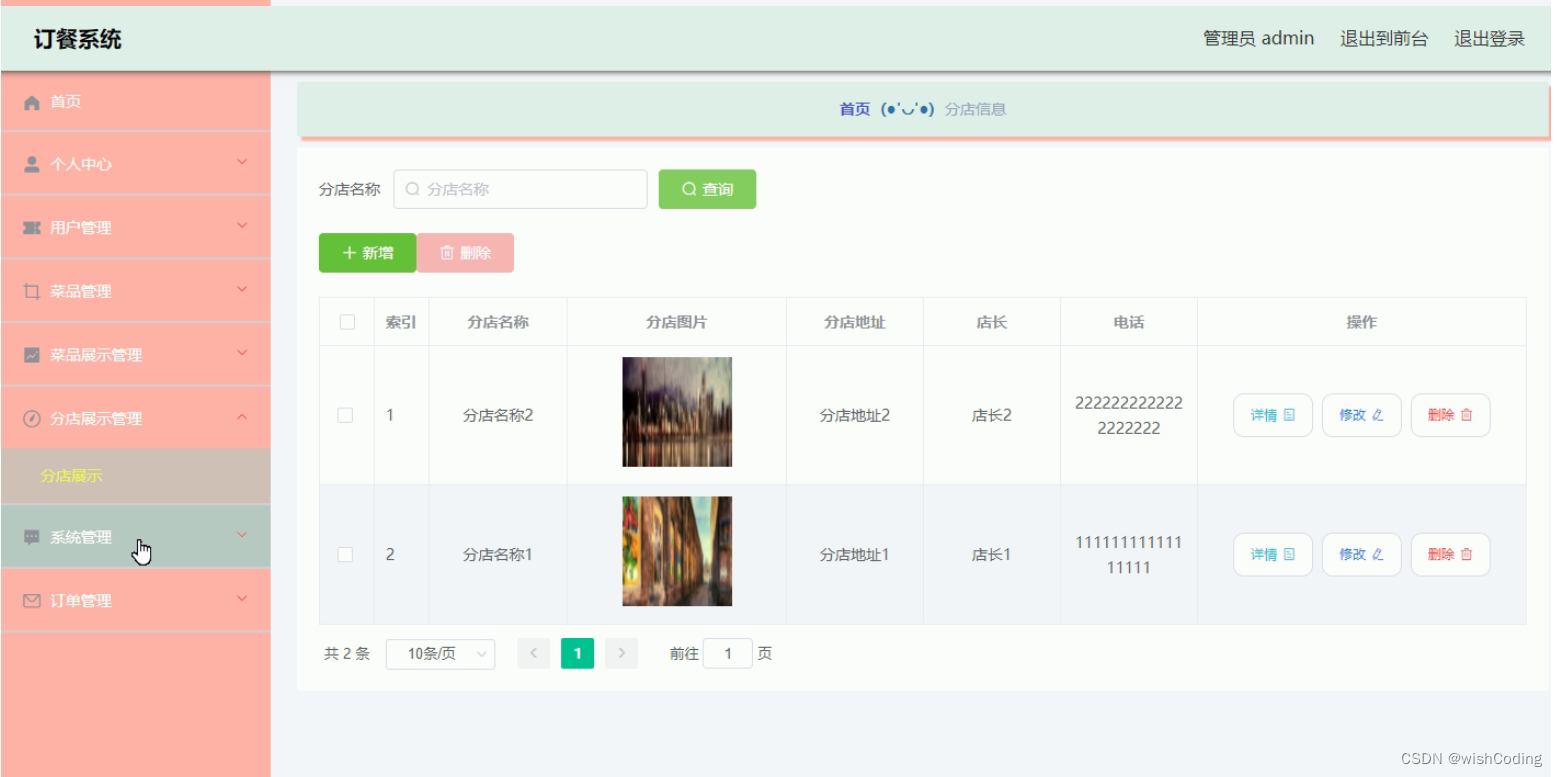This screenshot has width=1557, height=777.
Task: Click the 个人中心 person icon
Action: pyautogui.click(x=31, y=163)
